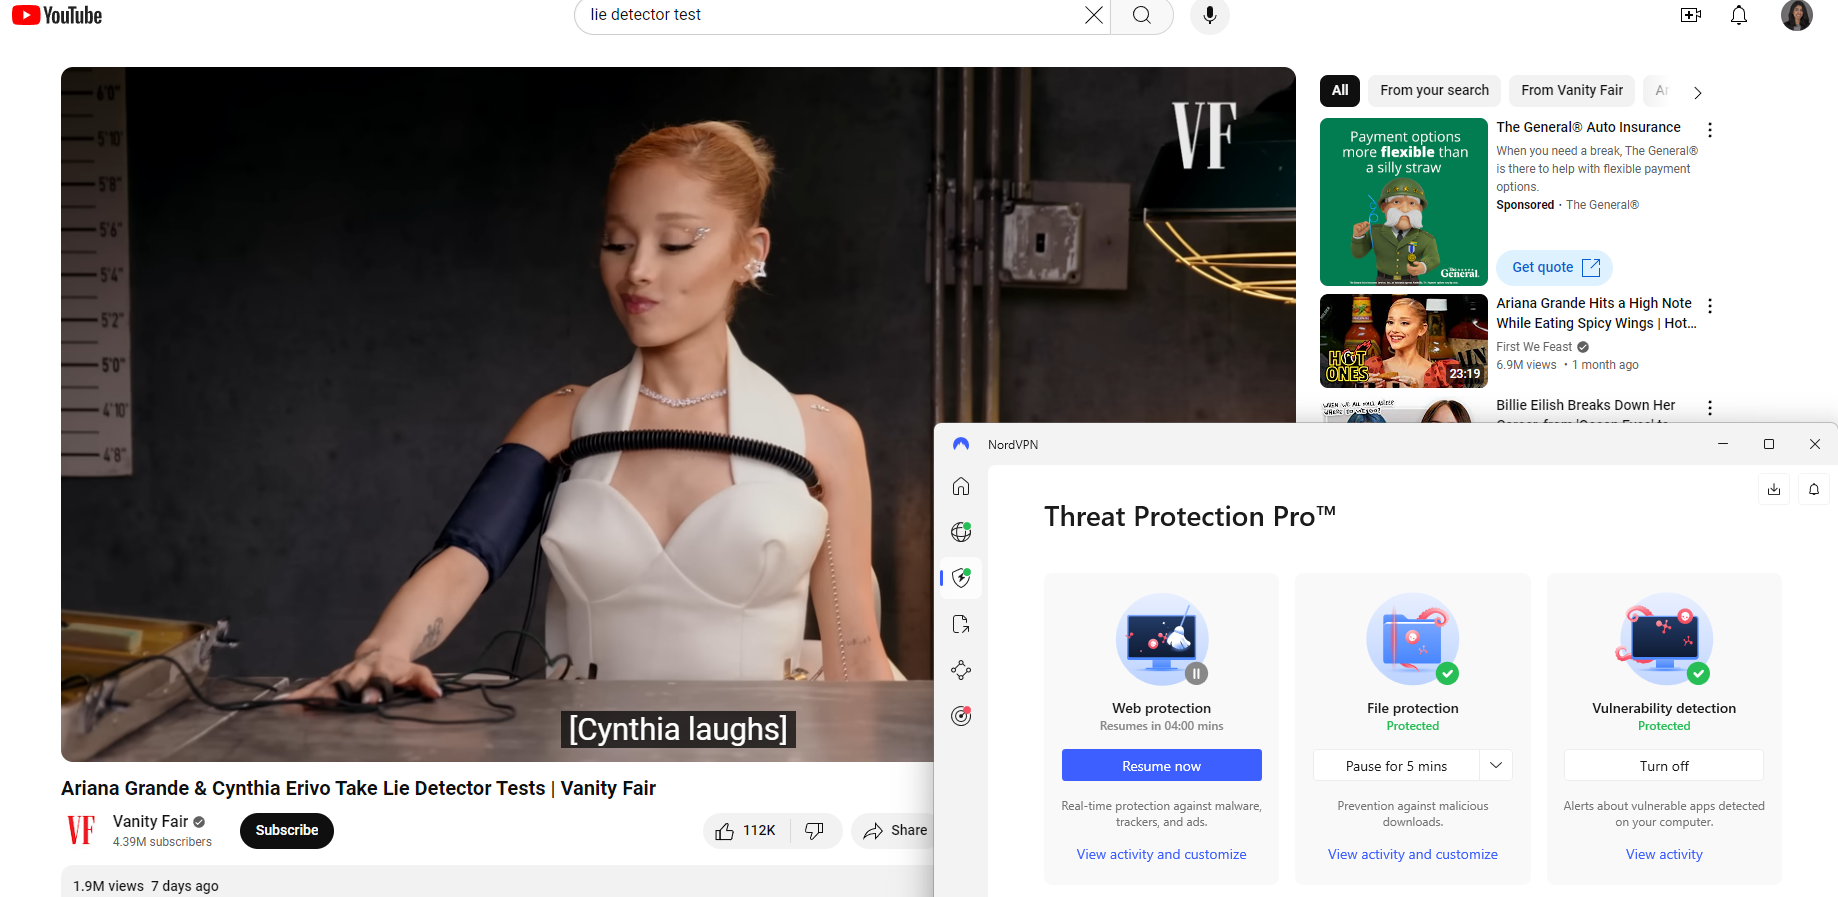Click the Web protection illustration icon
This screenshot has width=1838, height=897.
pyautogui.click(x=1162, y=640)
